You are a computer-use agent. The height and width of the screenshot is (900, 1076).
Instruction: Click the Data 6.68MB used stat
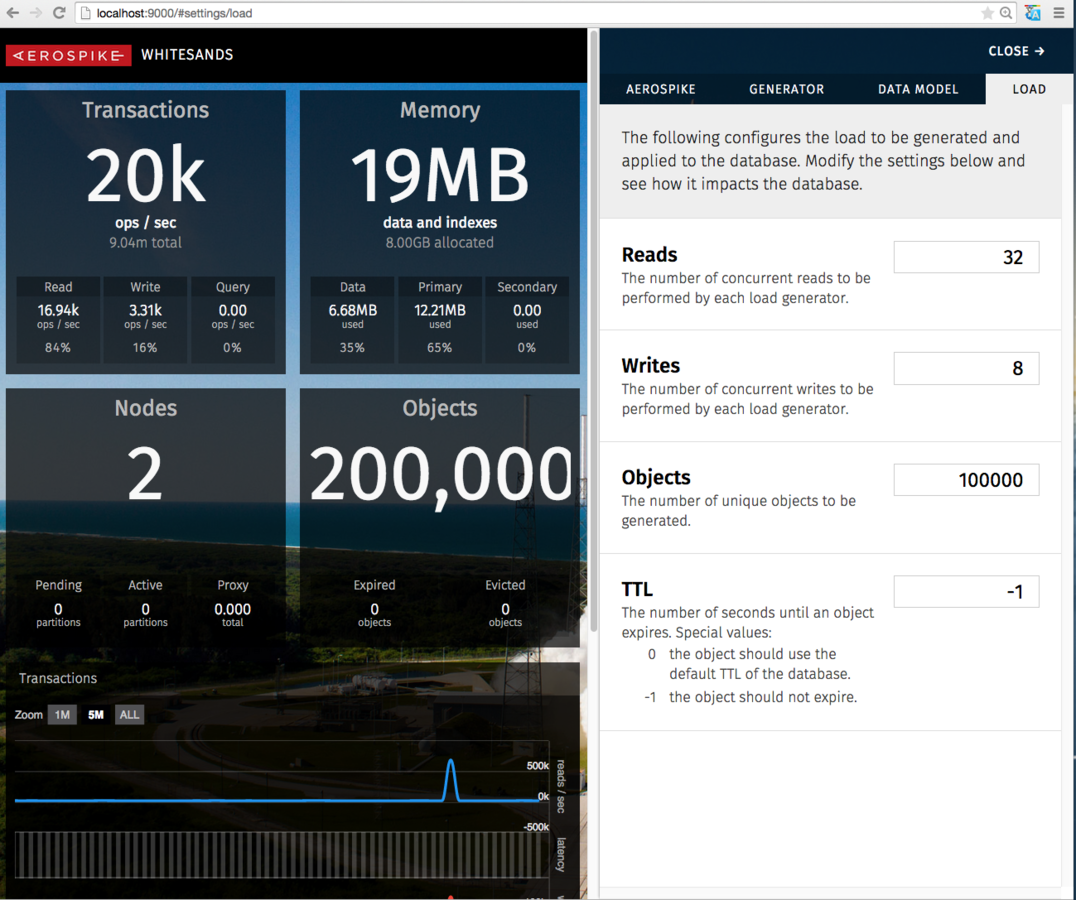[353, 318]
